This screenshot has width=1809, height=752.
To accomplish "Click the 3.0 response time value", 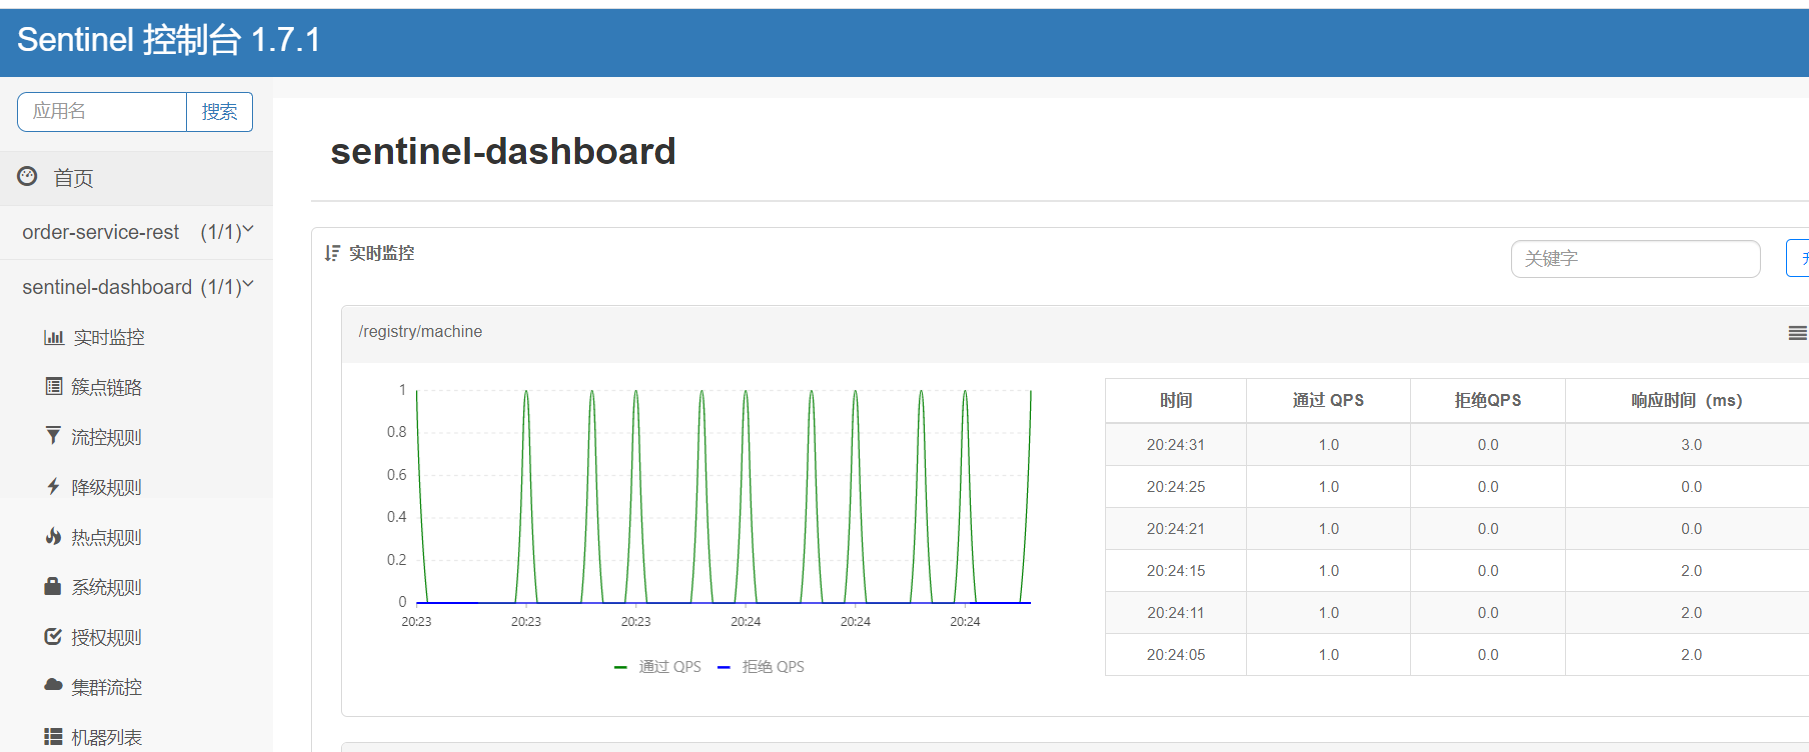I will pos(1691,445).
